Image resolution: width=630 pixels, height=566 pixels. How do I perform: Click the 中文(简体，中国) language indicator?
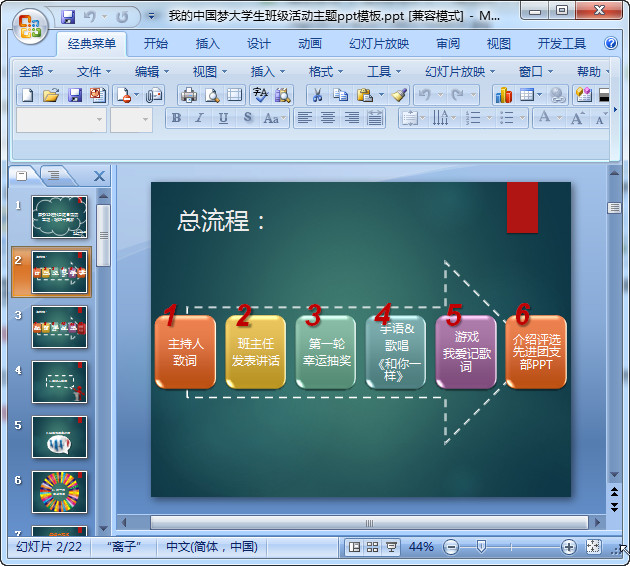212,547
